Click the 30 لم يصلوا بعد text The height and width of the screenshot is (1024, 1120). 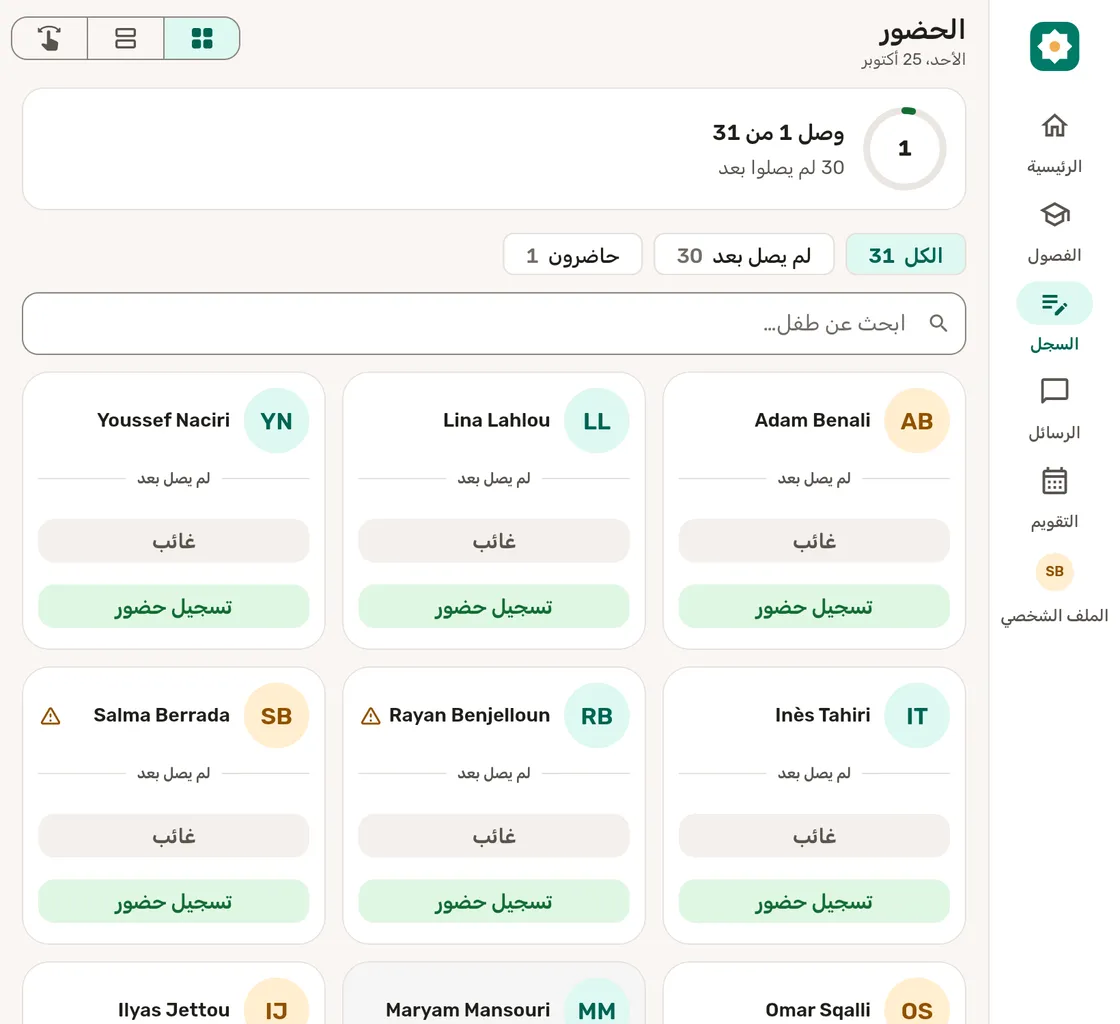(x=781, y=168)
